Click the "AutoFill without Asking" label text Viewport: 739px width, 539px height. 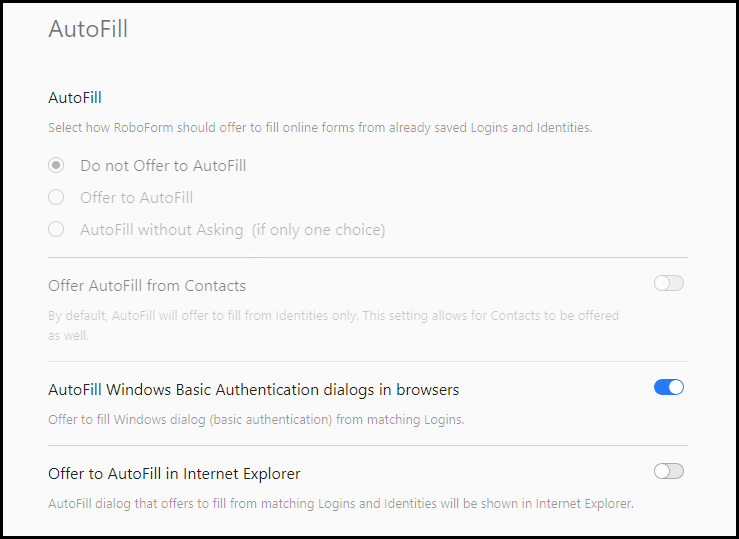(162, 229)
